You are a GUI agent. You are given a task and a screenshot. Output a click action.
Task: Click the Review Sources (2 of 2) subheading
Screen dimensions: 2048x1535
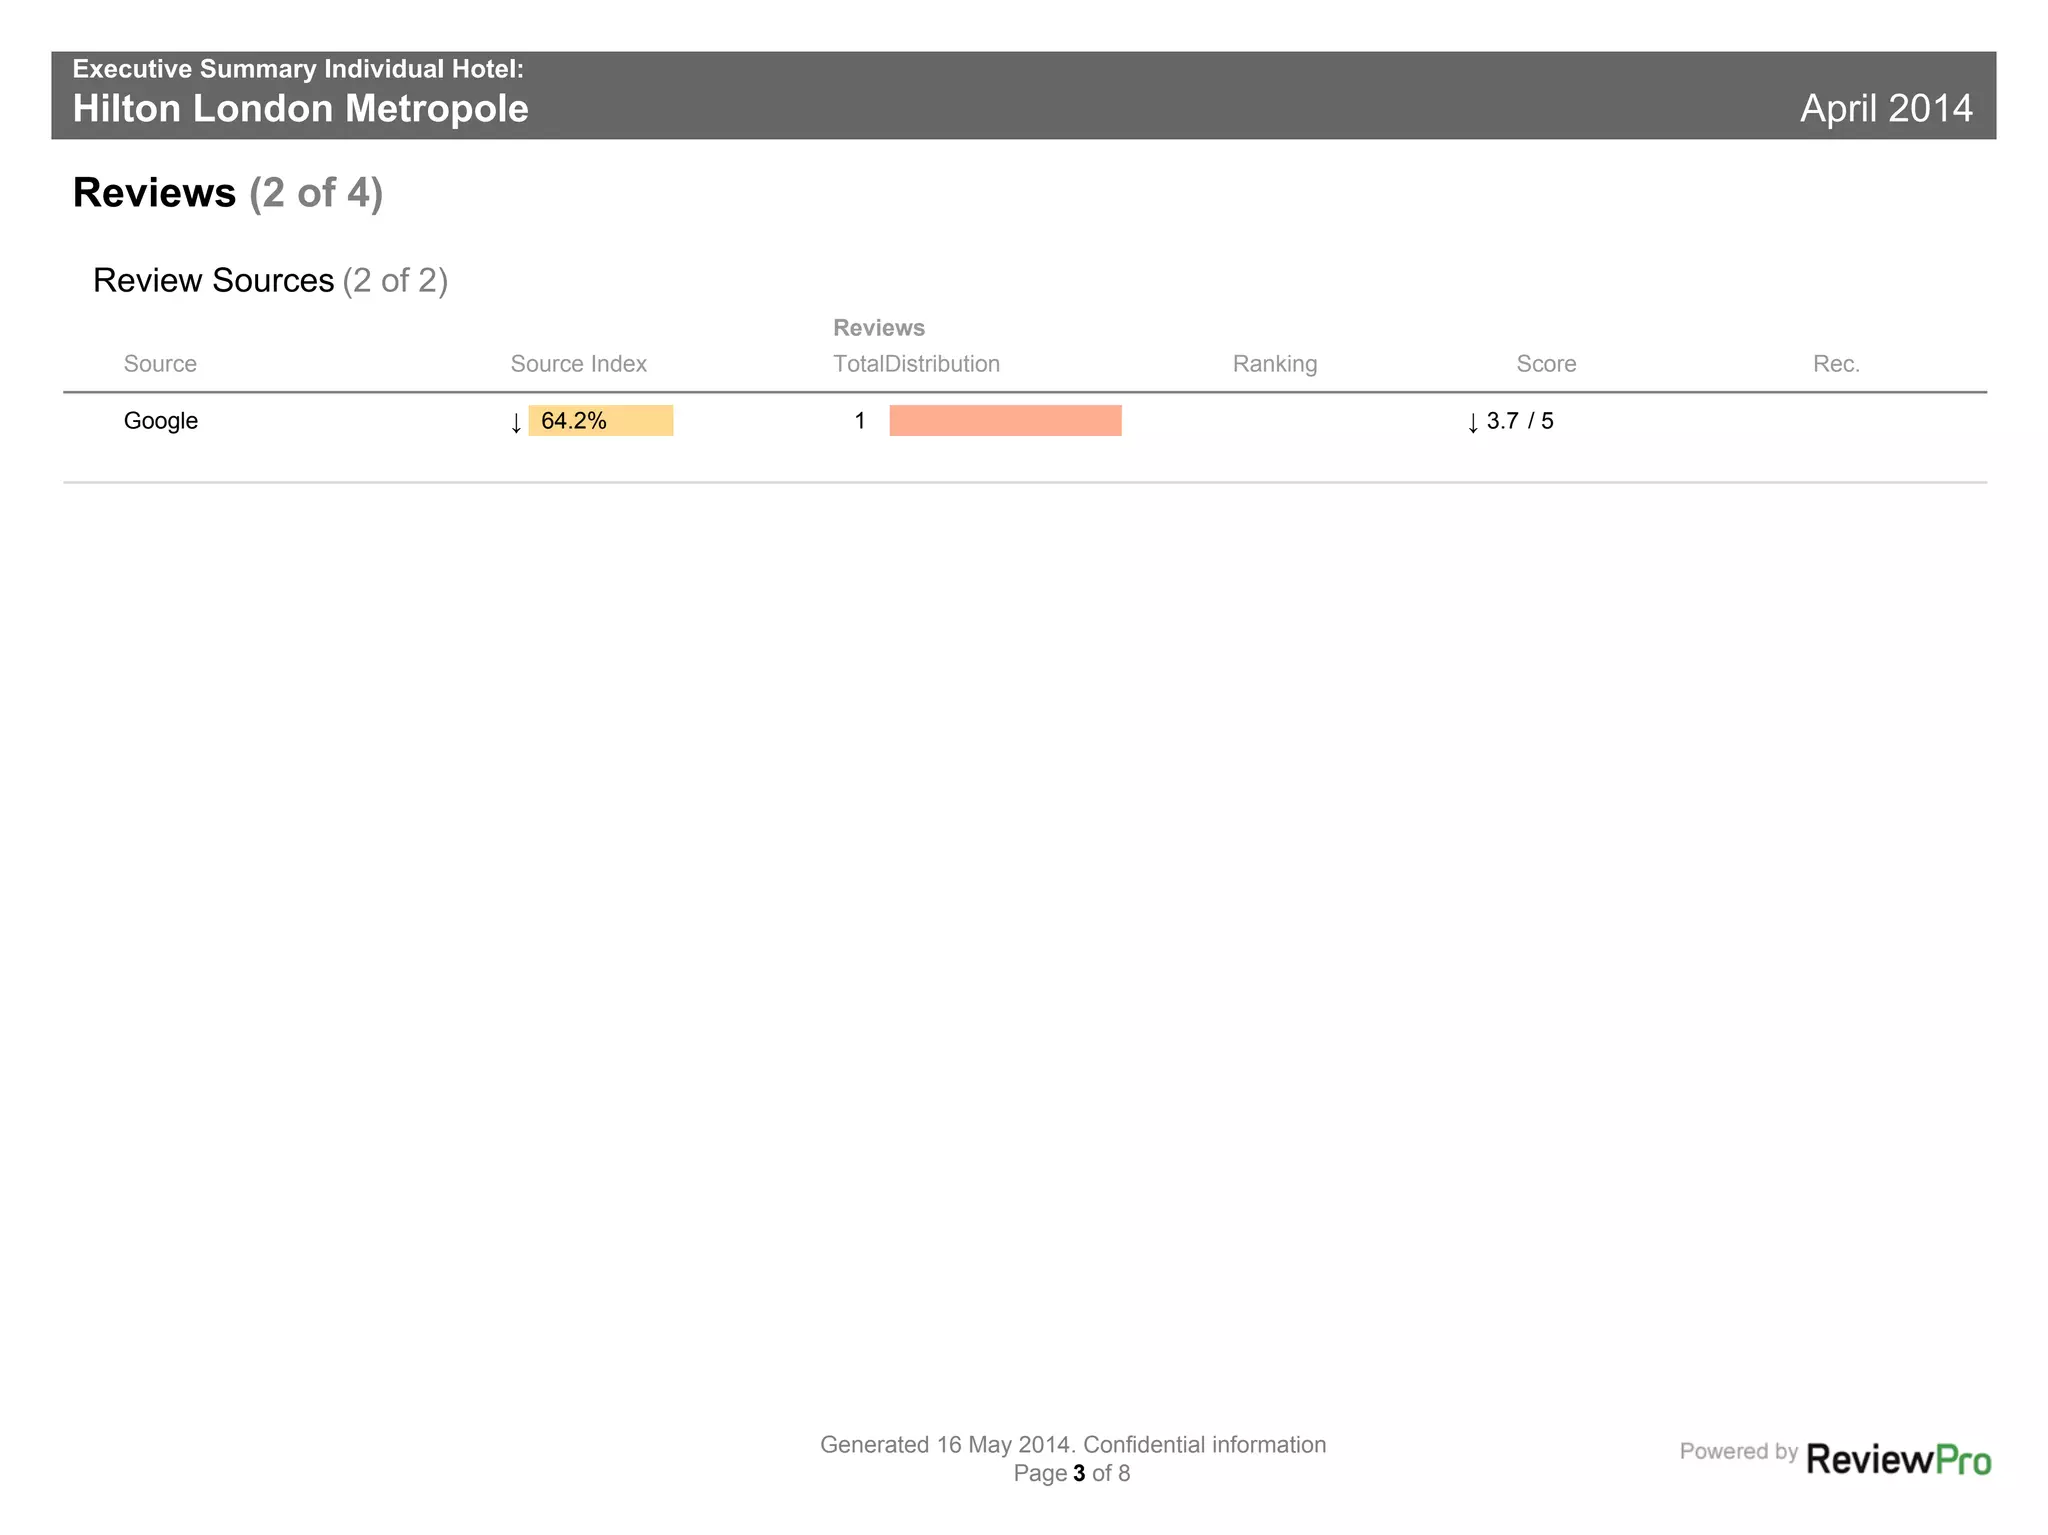(270, 280)
